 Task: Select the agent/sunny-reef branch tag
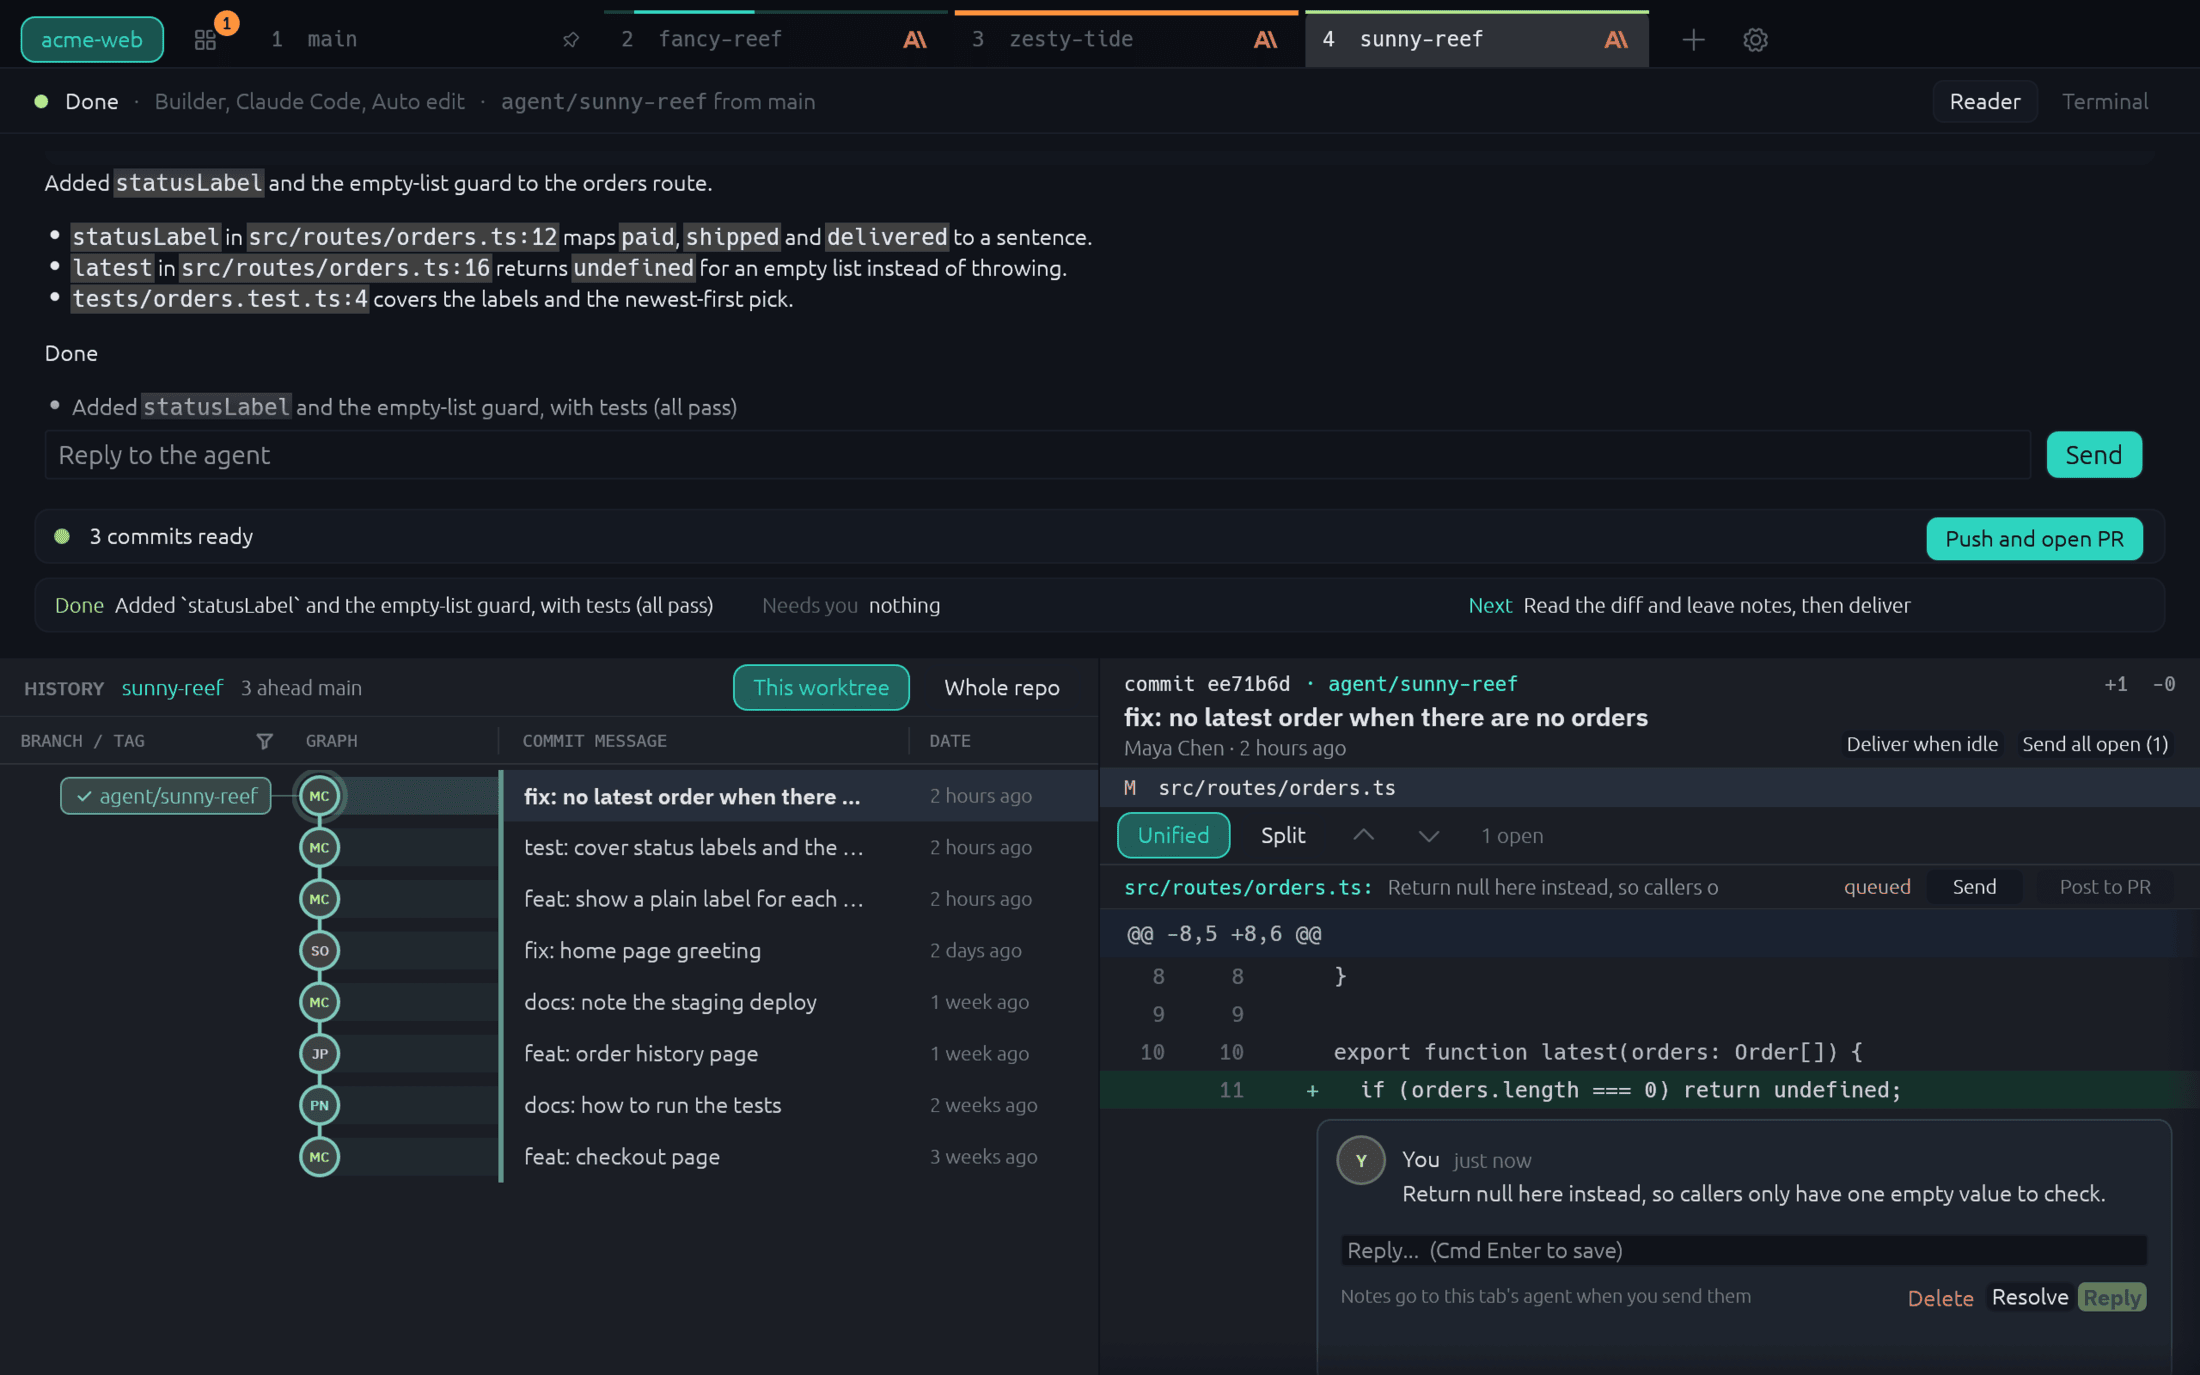tap(166, 796)
